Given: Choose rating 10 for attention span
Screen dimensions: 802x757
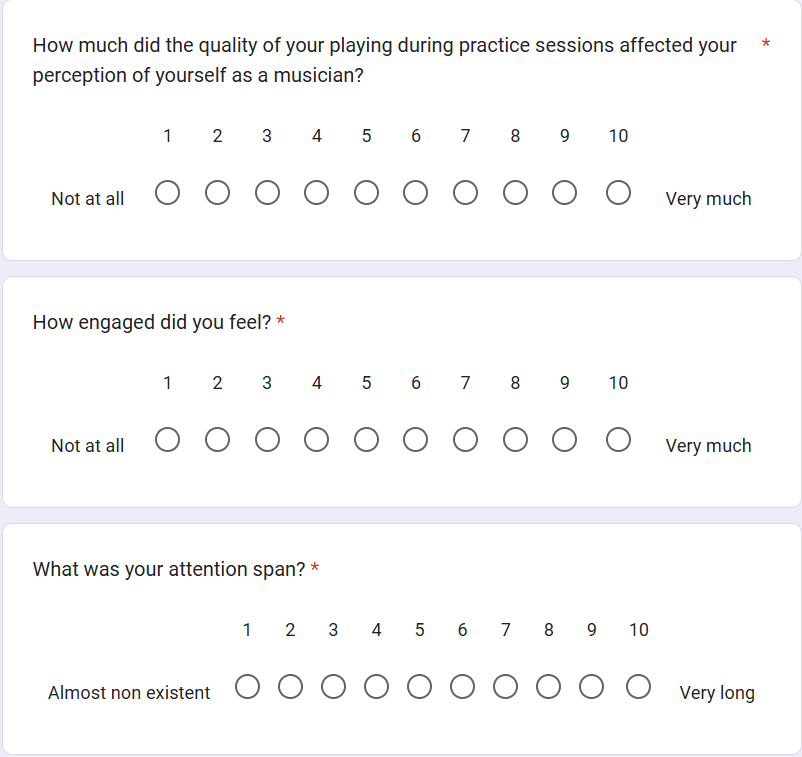Looking at the screenshot, I should pos(639,687).
